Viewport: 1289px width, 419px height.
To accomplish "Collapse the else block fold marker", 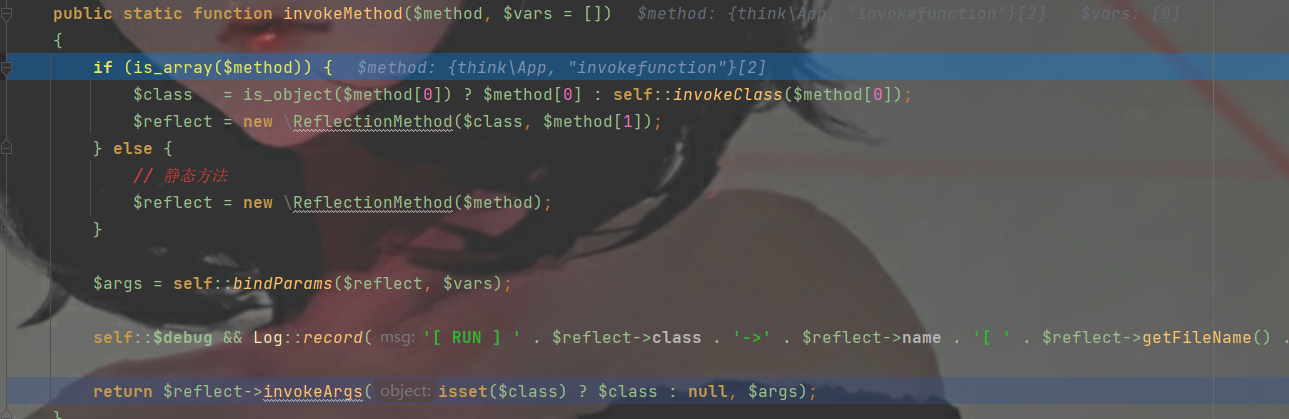I will click(7, 149).
